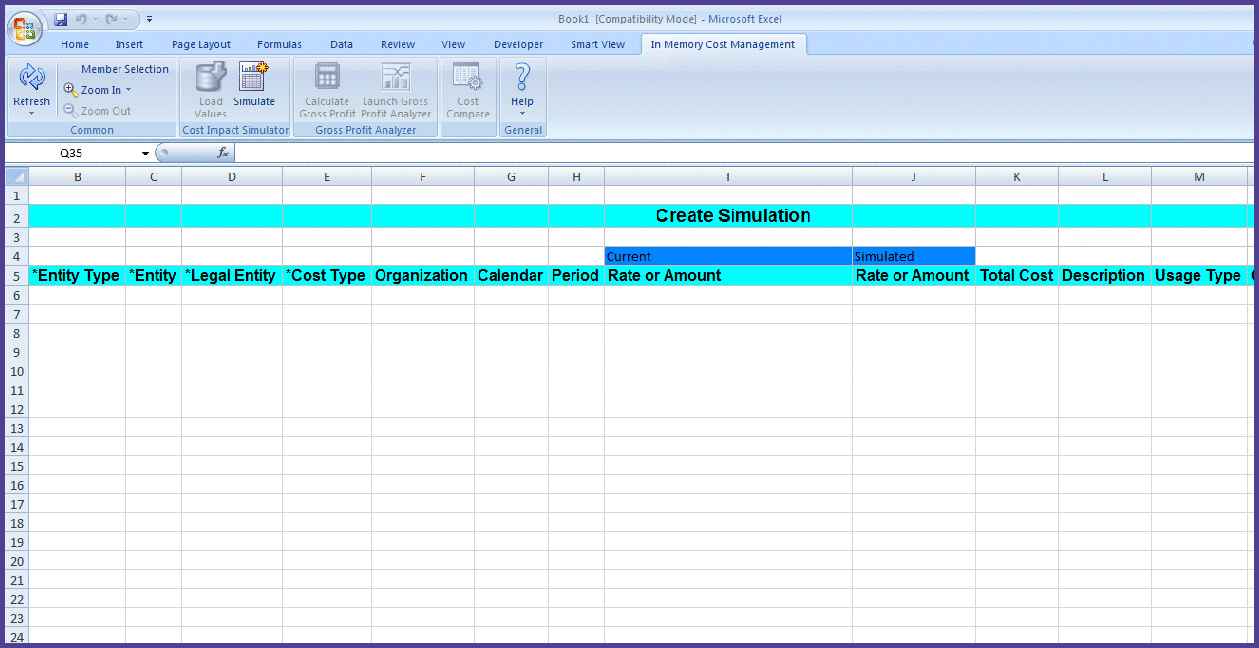Image resolution: width=1259 pixels, height=648 pixels.
Task: Select column I header
Action: (729, 177)
